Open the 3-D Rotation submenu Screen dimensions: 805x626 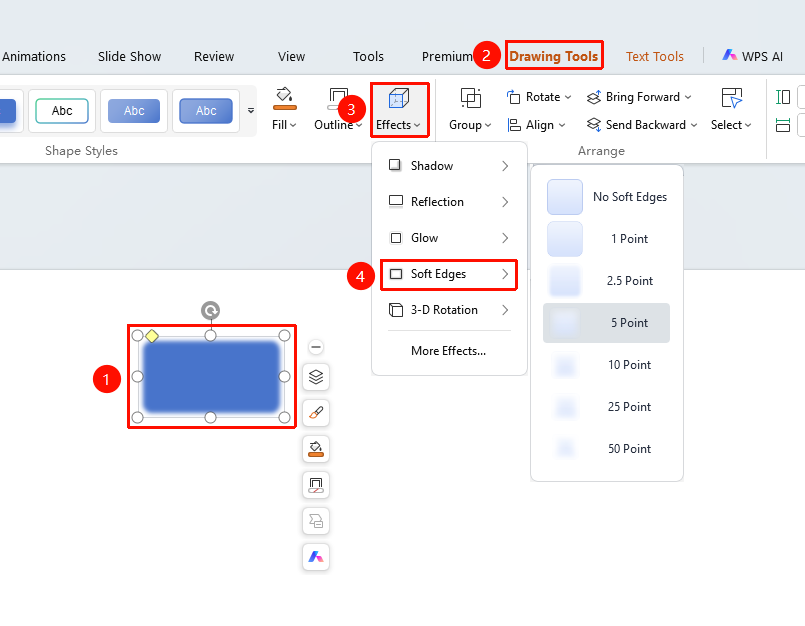(x=449, y=310)
